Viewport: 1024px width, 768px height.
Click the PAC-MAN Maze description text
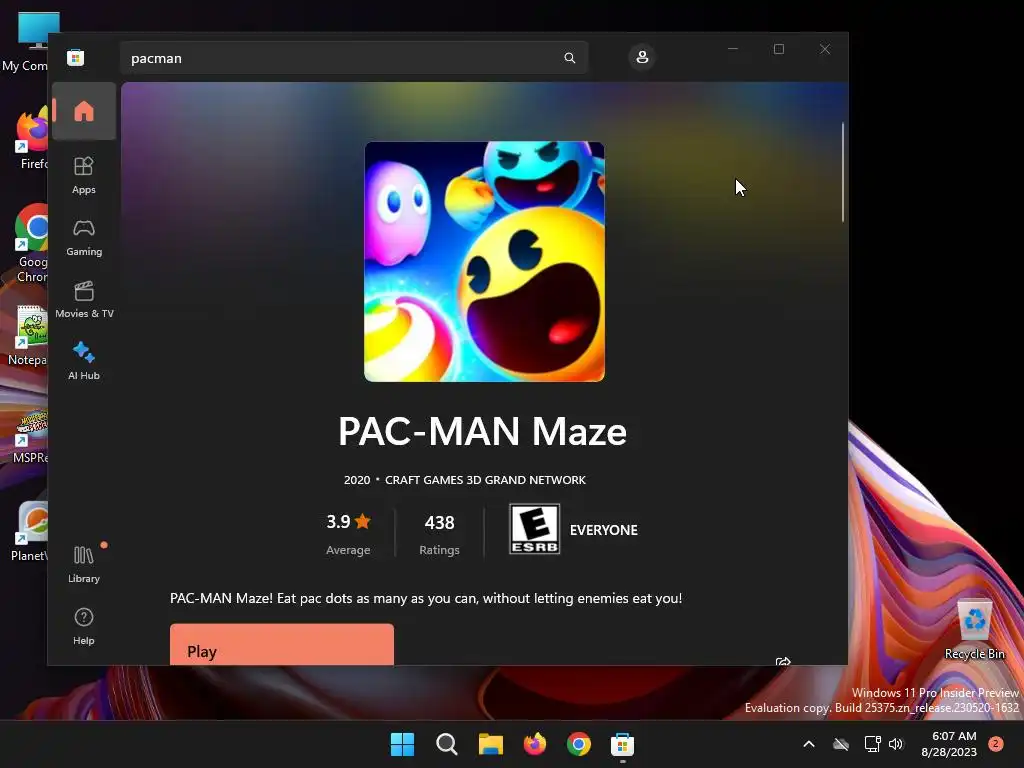(426, 598)
